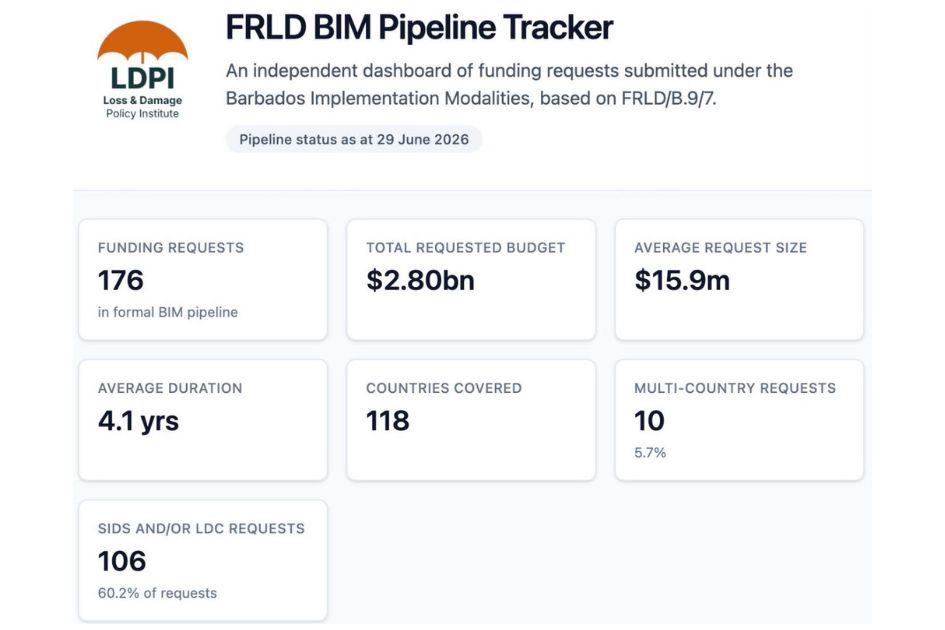945x630 pixels.
Task: Open the Countries Covered card
Action: [x=471, y=420]
